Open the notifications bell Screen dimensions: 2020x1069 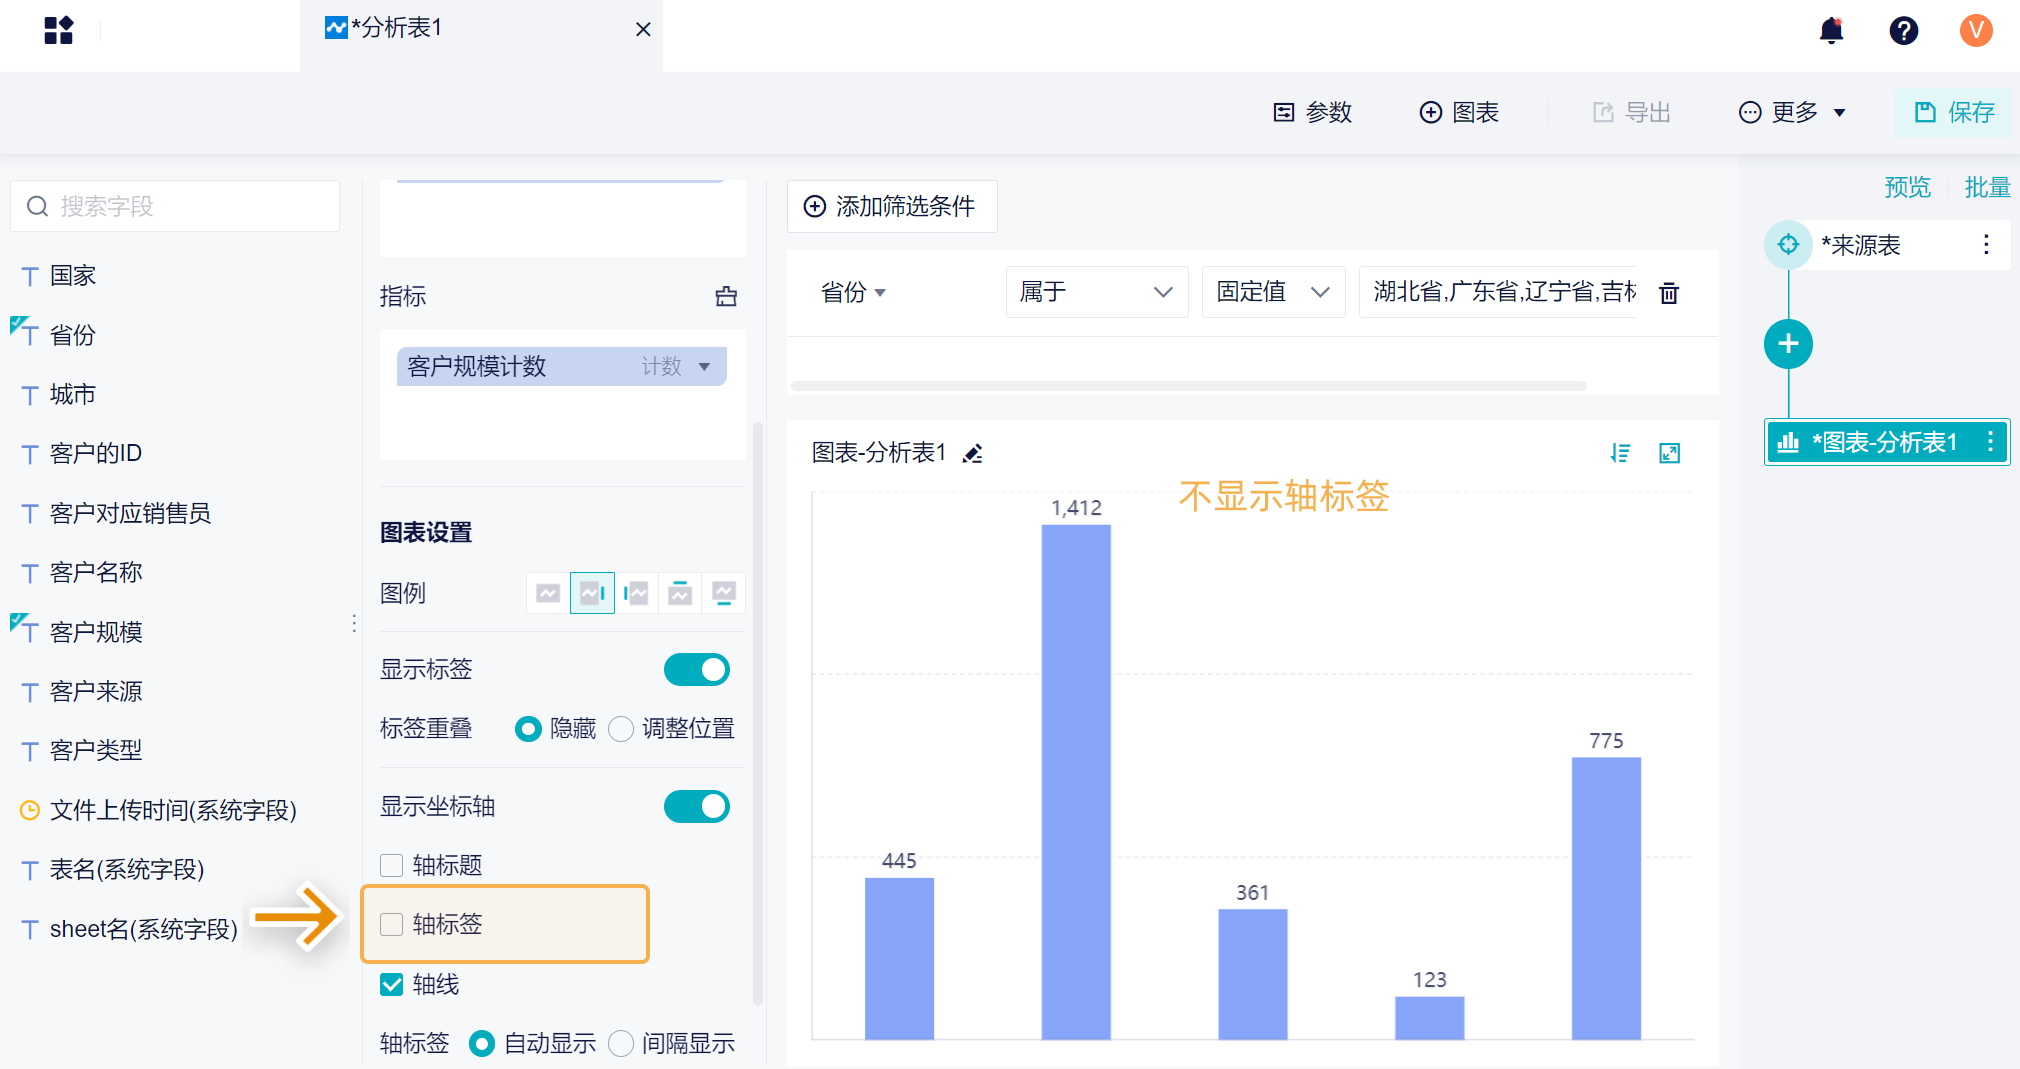point(1831,31)
